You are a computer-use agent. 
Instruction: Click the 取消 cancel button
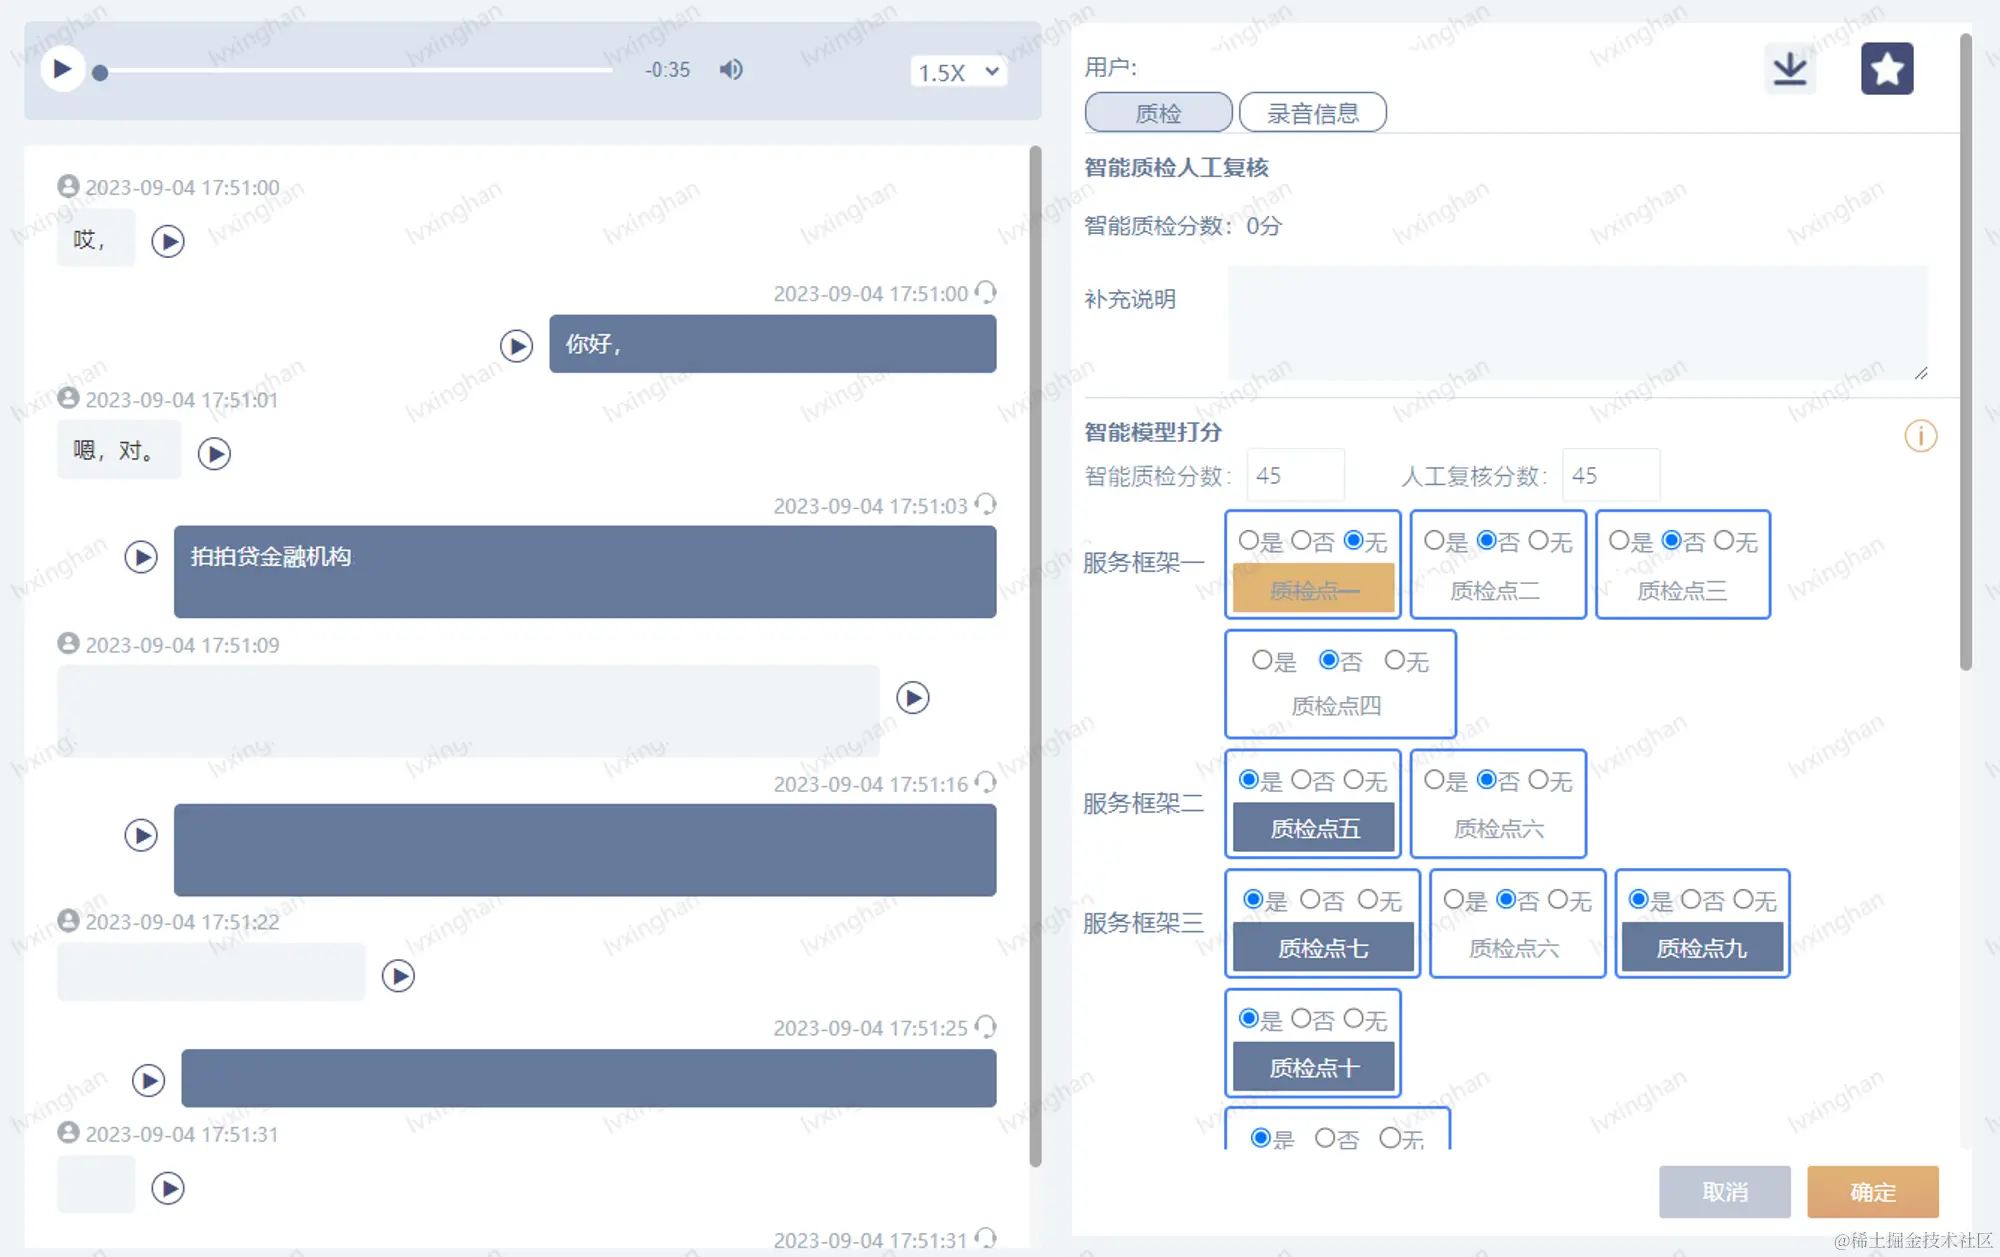pos(1724,1192)
